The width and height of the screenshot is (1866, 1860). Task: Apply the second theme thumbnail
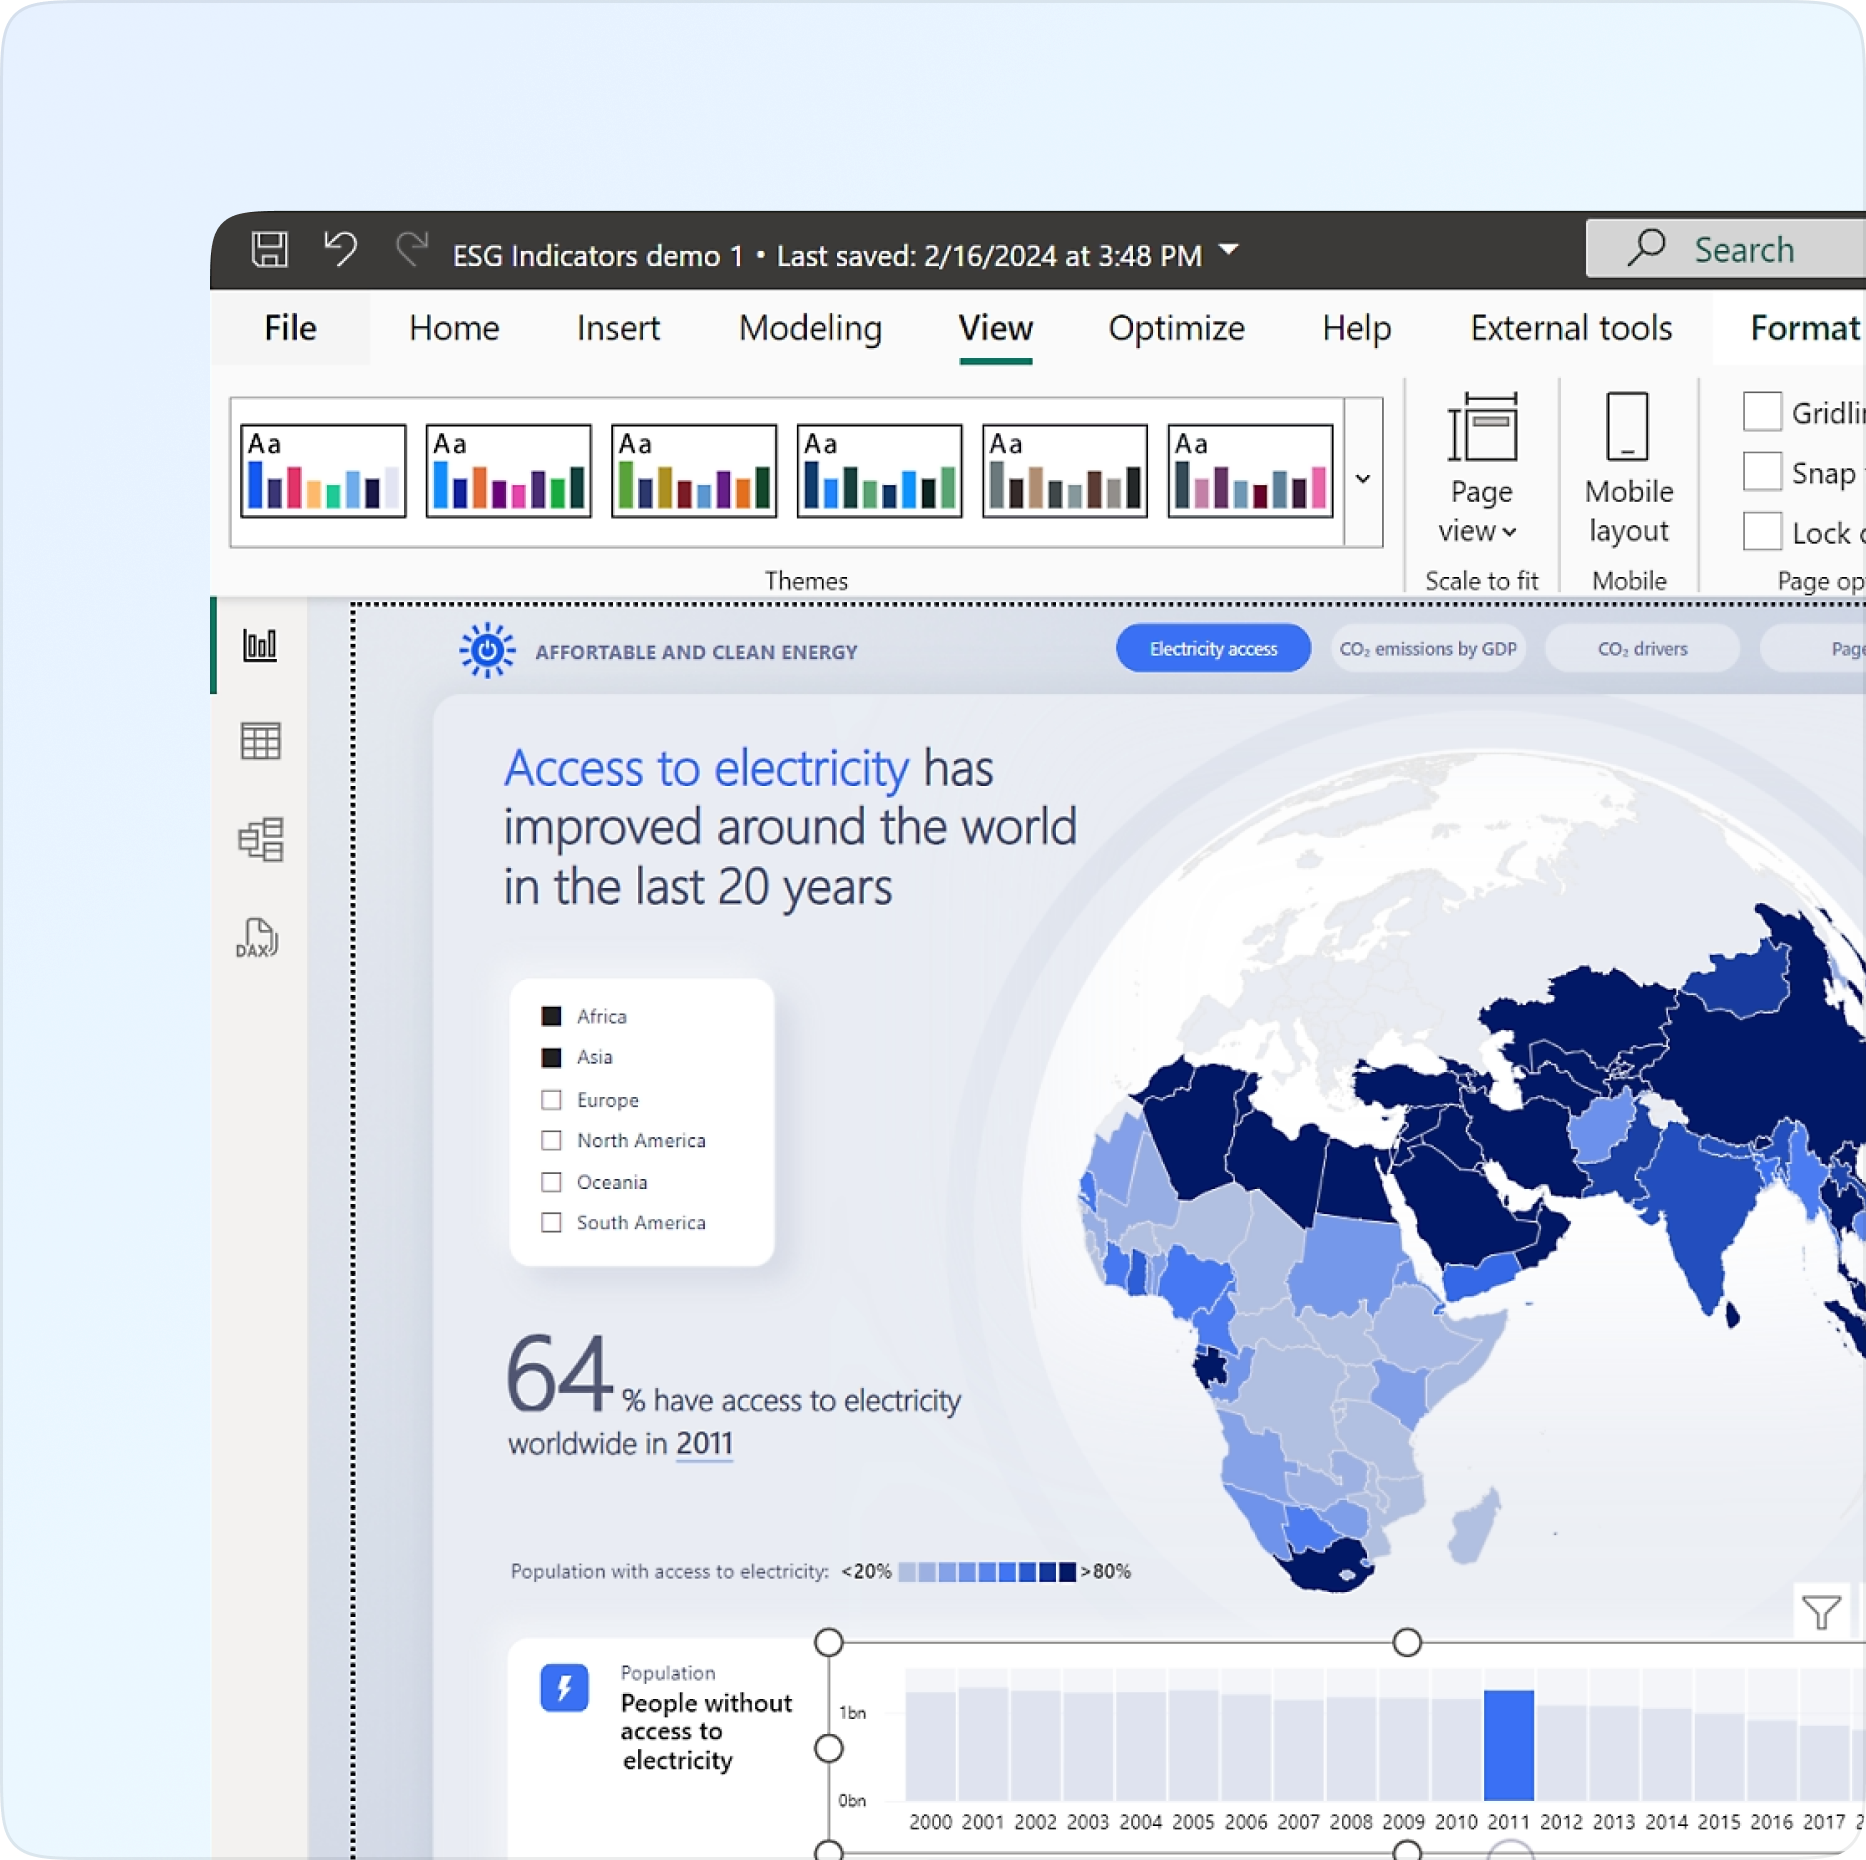coord(508,470)
